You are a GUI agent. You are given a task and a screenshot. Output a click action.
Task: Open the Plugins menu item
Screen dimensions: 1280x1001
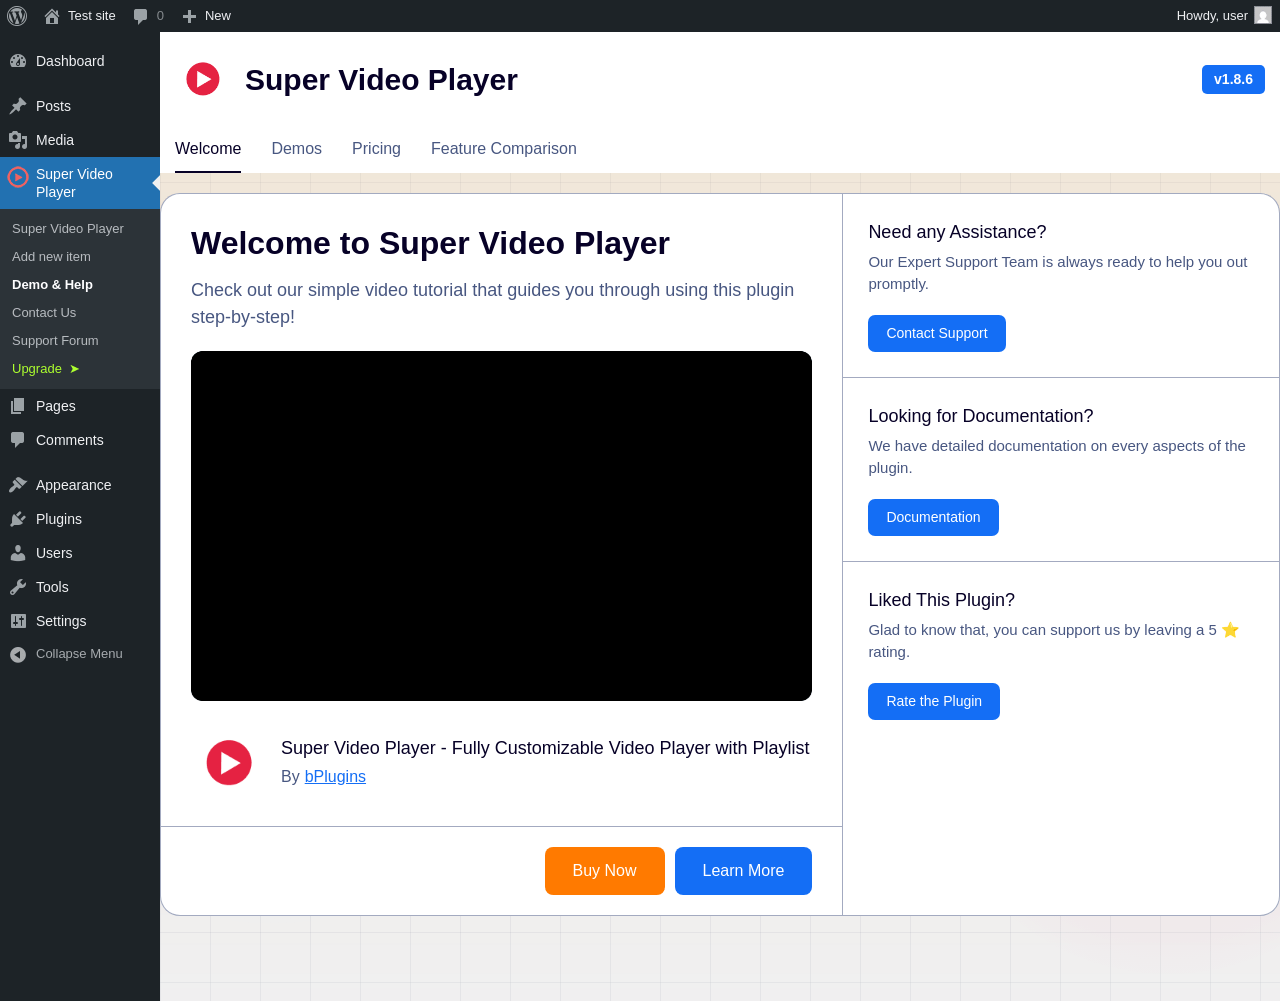(59, 519)
